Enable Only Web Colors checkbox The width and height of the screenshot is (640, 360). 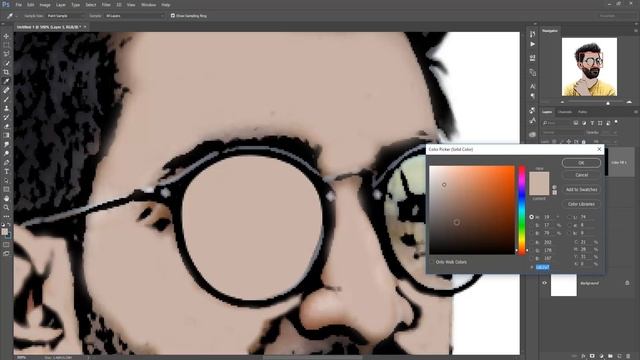432,262
